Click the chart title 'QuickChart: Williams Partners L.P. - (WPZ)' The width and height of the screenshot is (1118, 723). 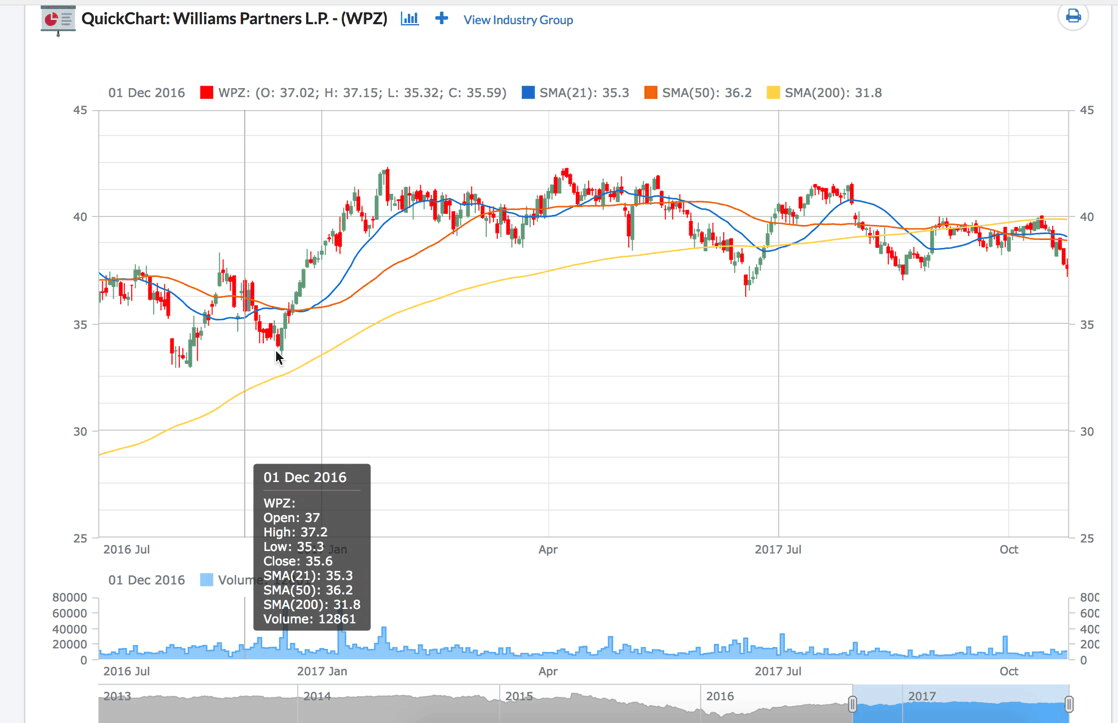pyautogui.click(x=235, y=19)
